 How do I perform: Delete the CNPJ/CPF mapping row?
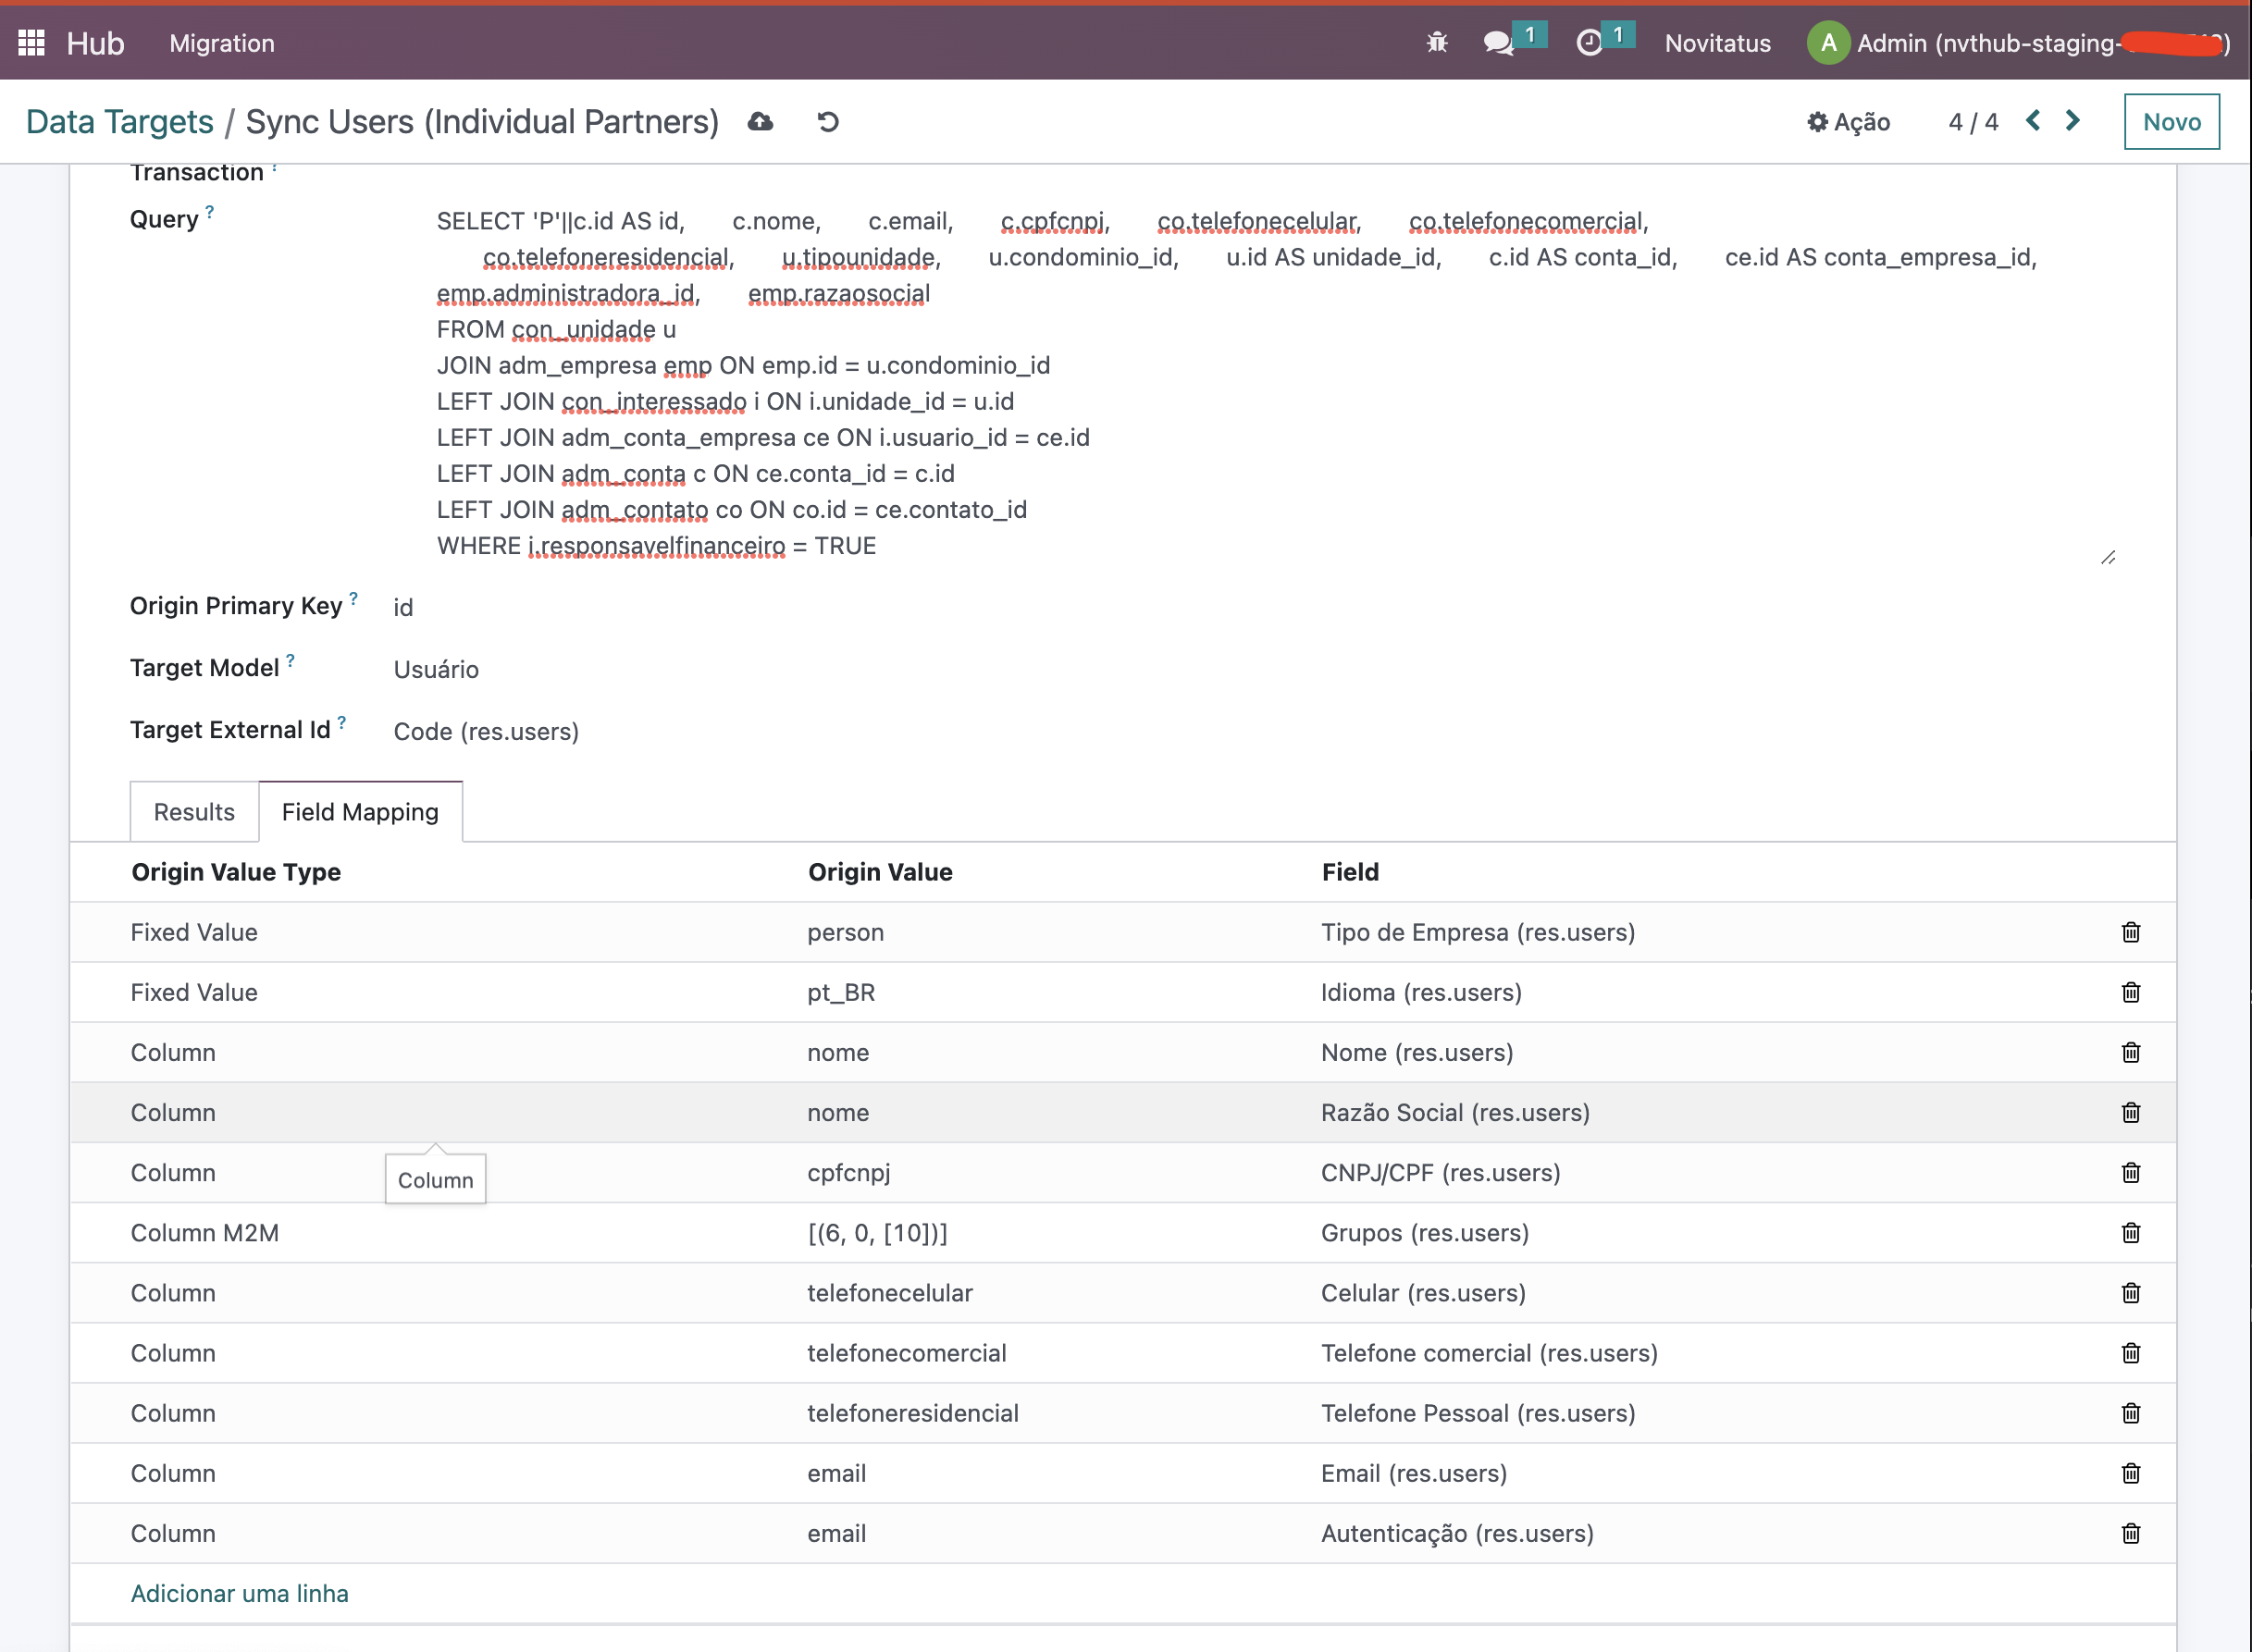coord(2131,1172)
